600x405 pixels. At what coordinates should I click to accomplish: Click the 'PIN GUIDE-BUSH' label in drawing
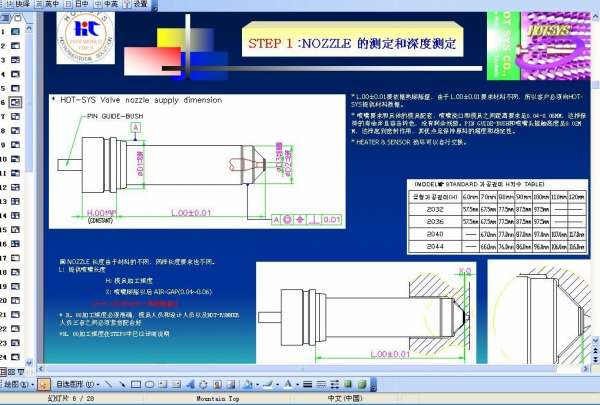point(115,116)
